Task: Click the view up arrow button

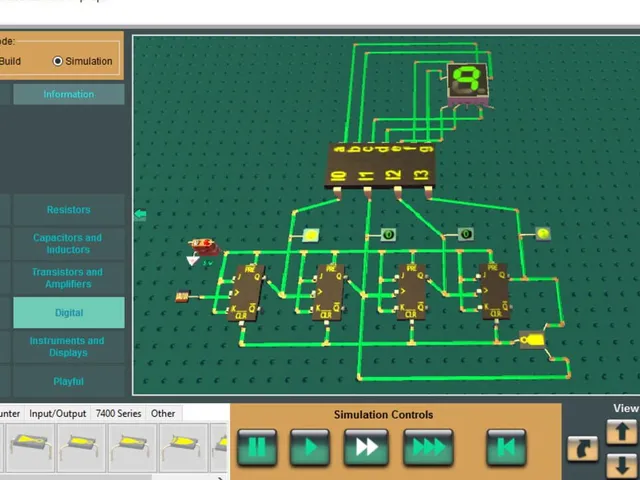Action: (x=622, y=432)
